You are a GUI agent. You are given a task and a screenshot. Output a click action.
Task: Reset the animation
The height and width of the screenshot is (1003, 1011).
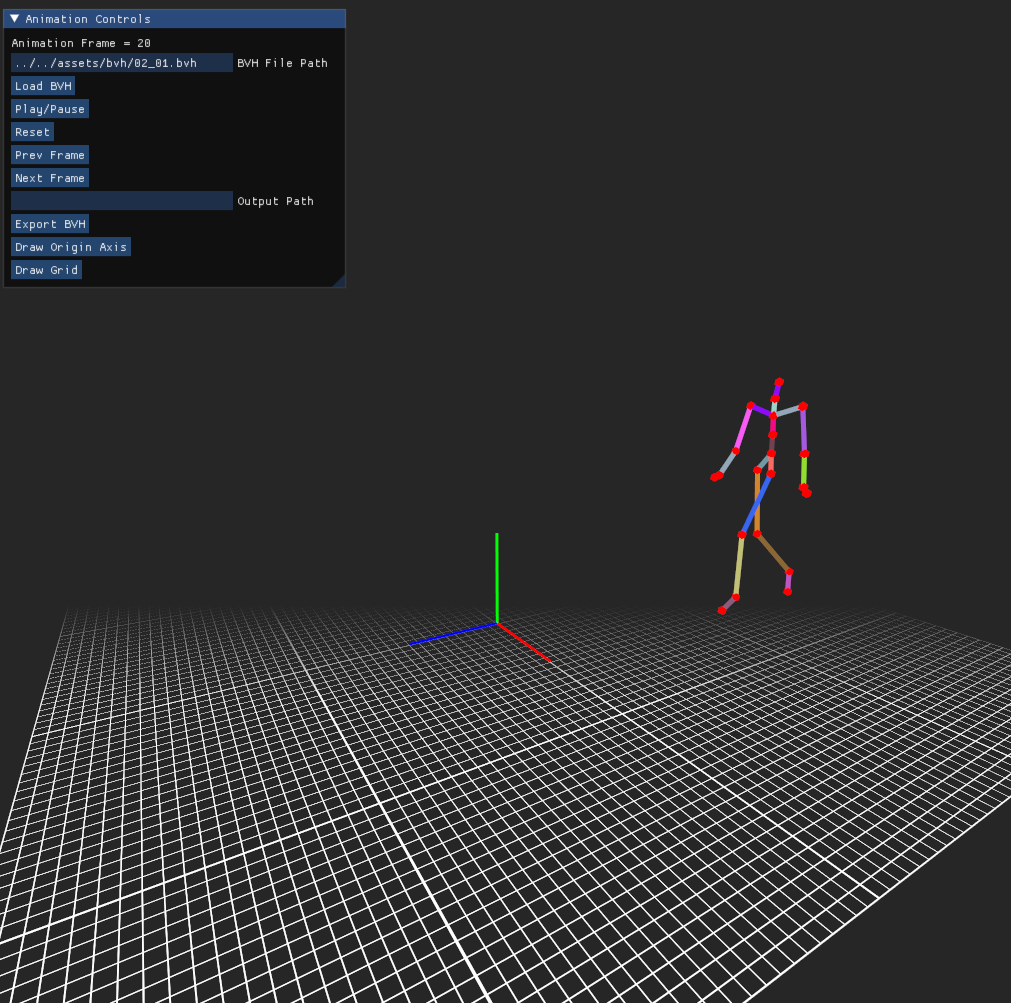click(32, 132)
